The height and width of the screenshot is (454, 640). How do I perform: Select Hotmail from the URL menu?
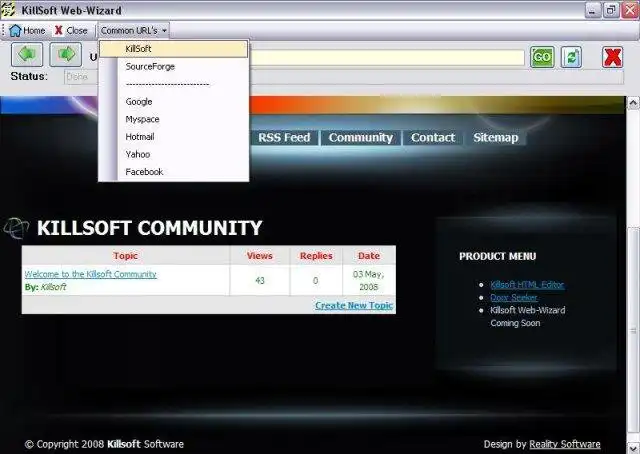click(173, 137)
